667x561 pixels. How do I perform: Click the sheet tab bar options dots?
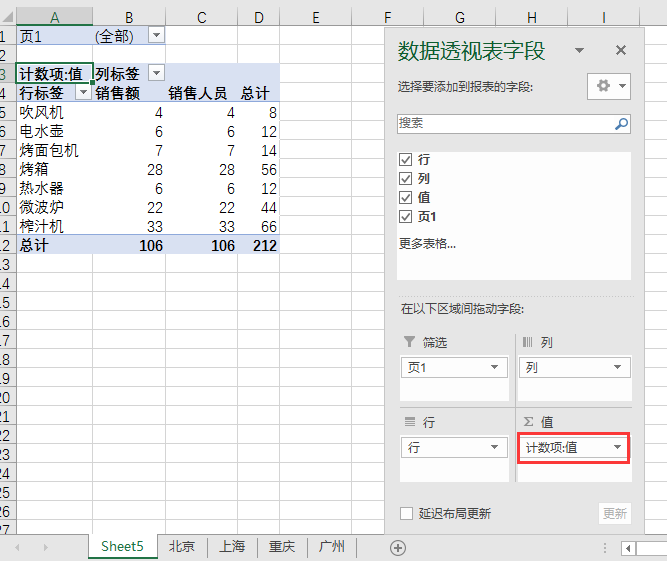pos(604,548)
